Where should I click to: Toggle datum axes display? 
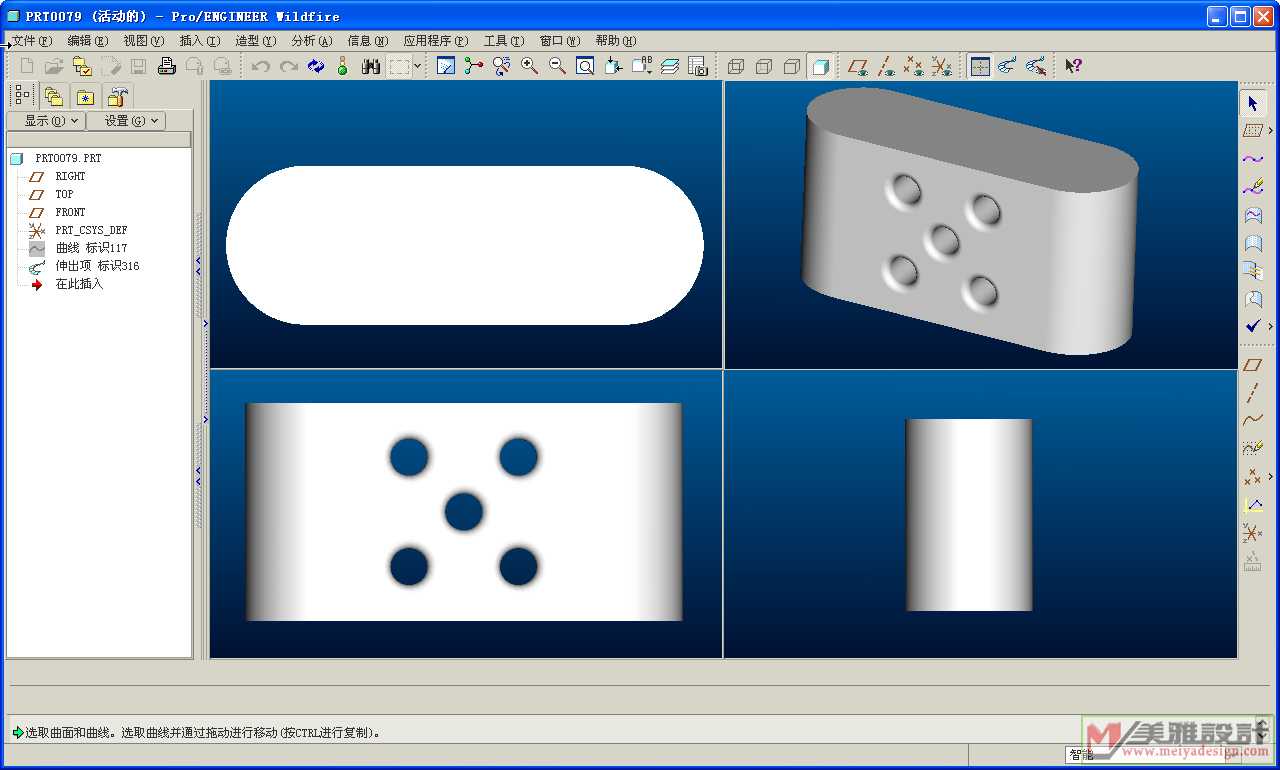pyautogui.click(x=886, y=66)
